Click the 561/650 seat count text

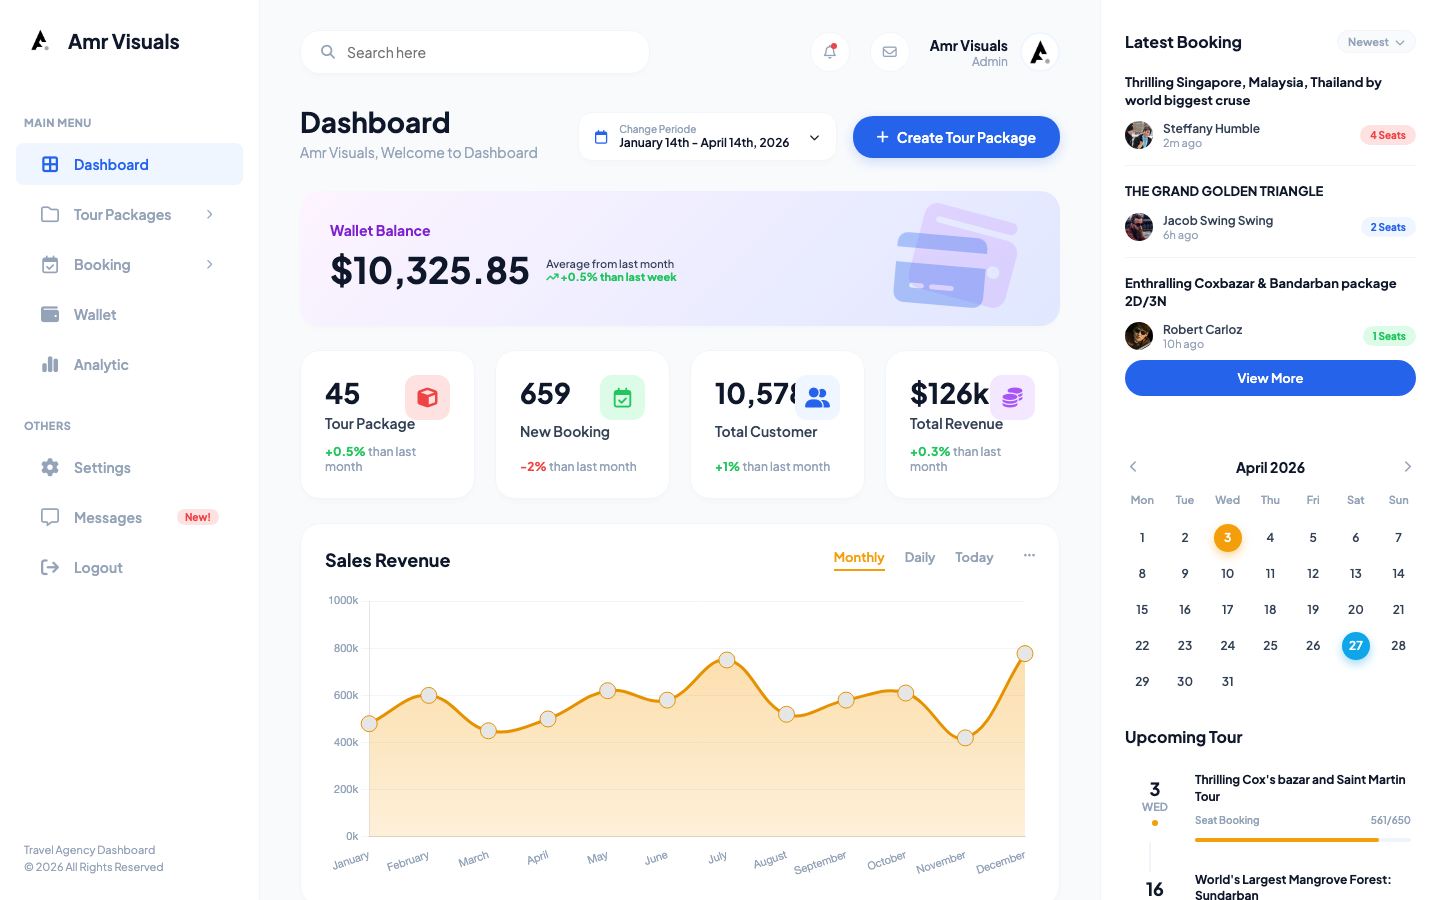(1390, 820)
